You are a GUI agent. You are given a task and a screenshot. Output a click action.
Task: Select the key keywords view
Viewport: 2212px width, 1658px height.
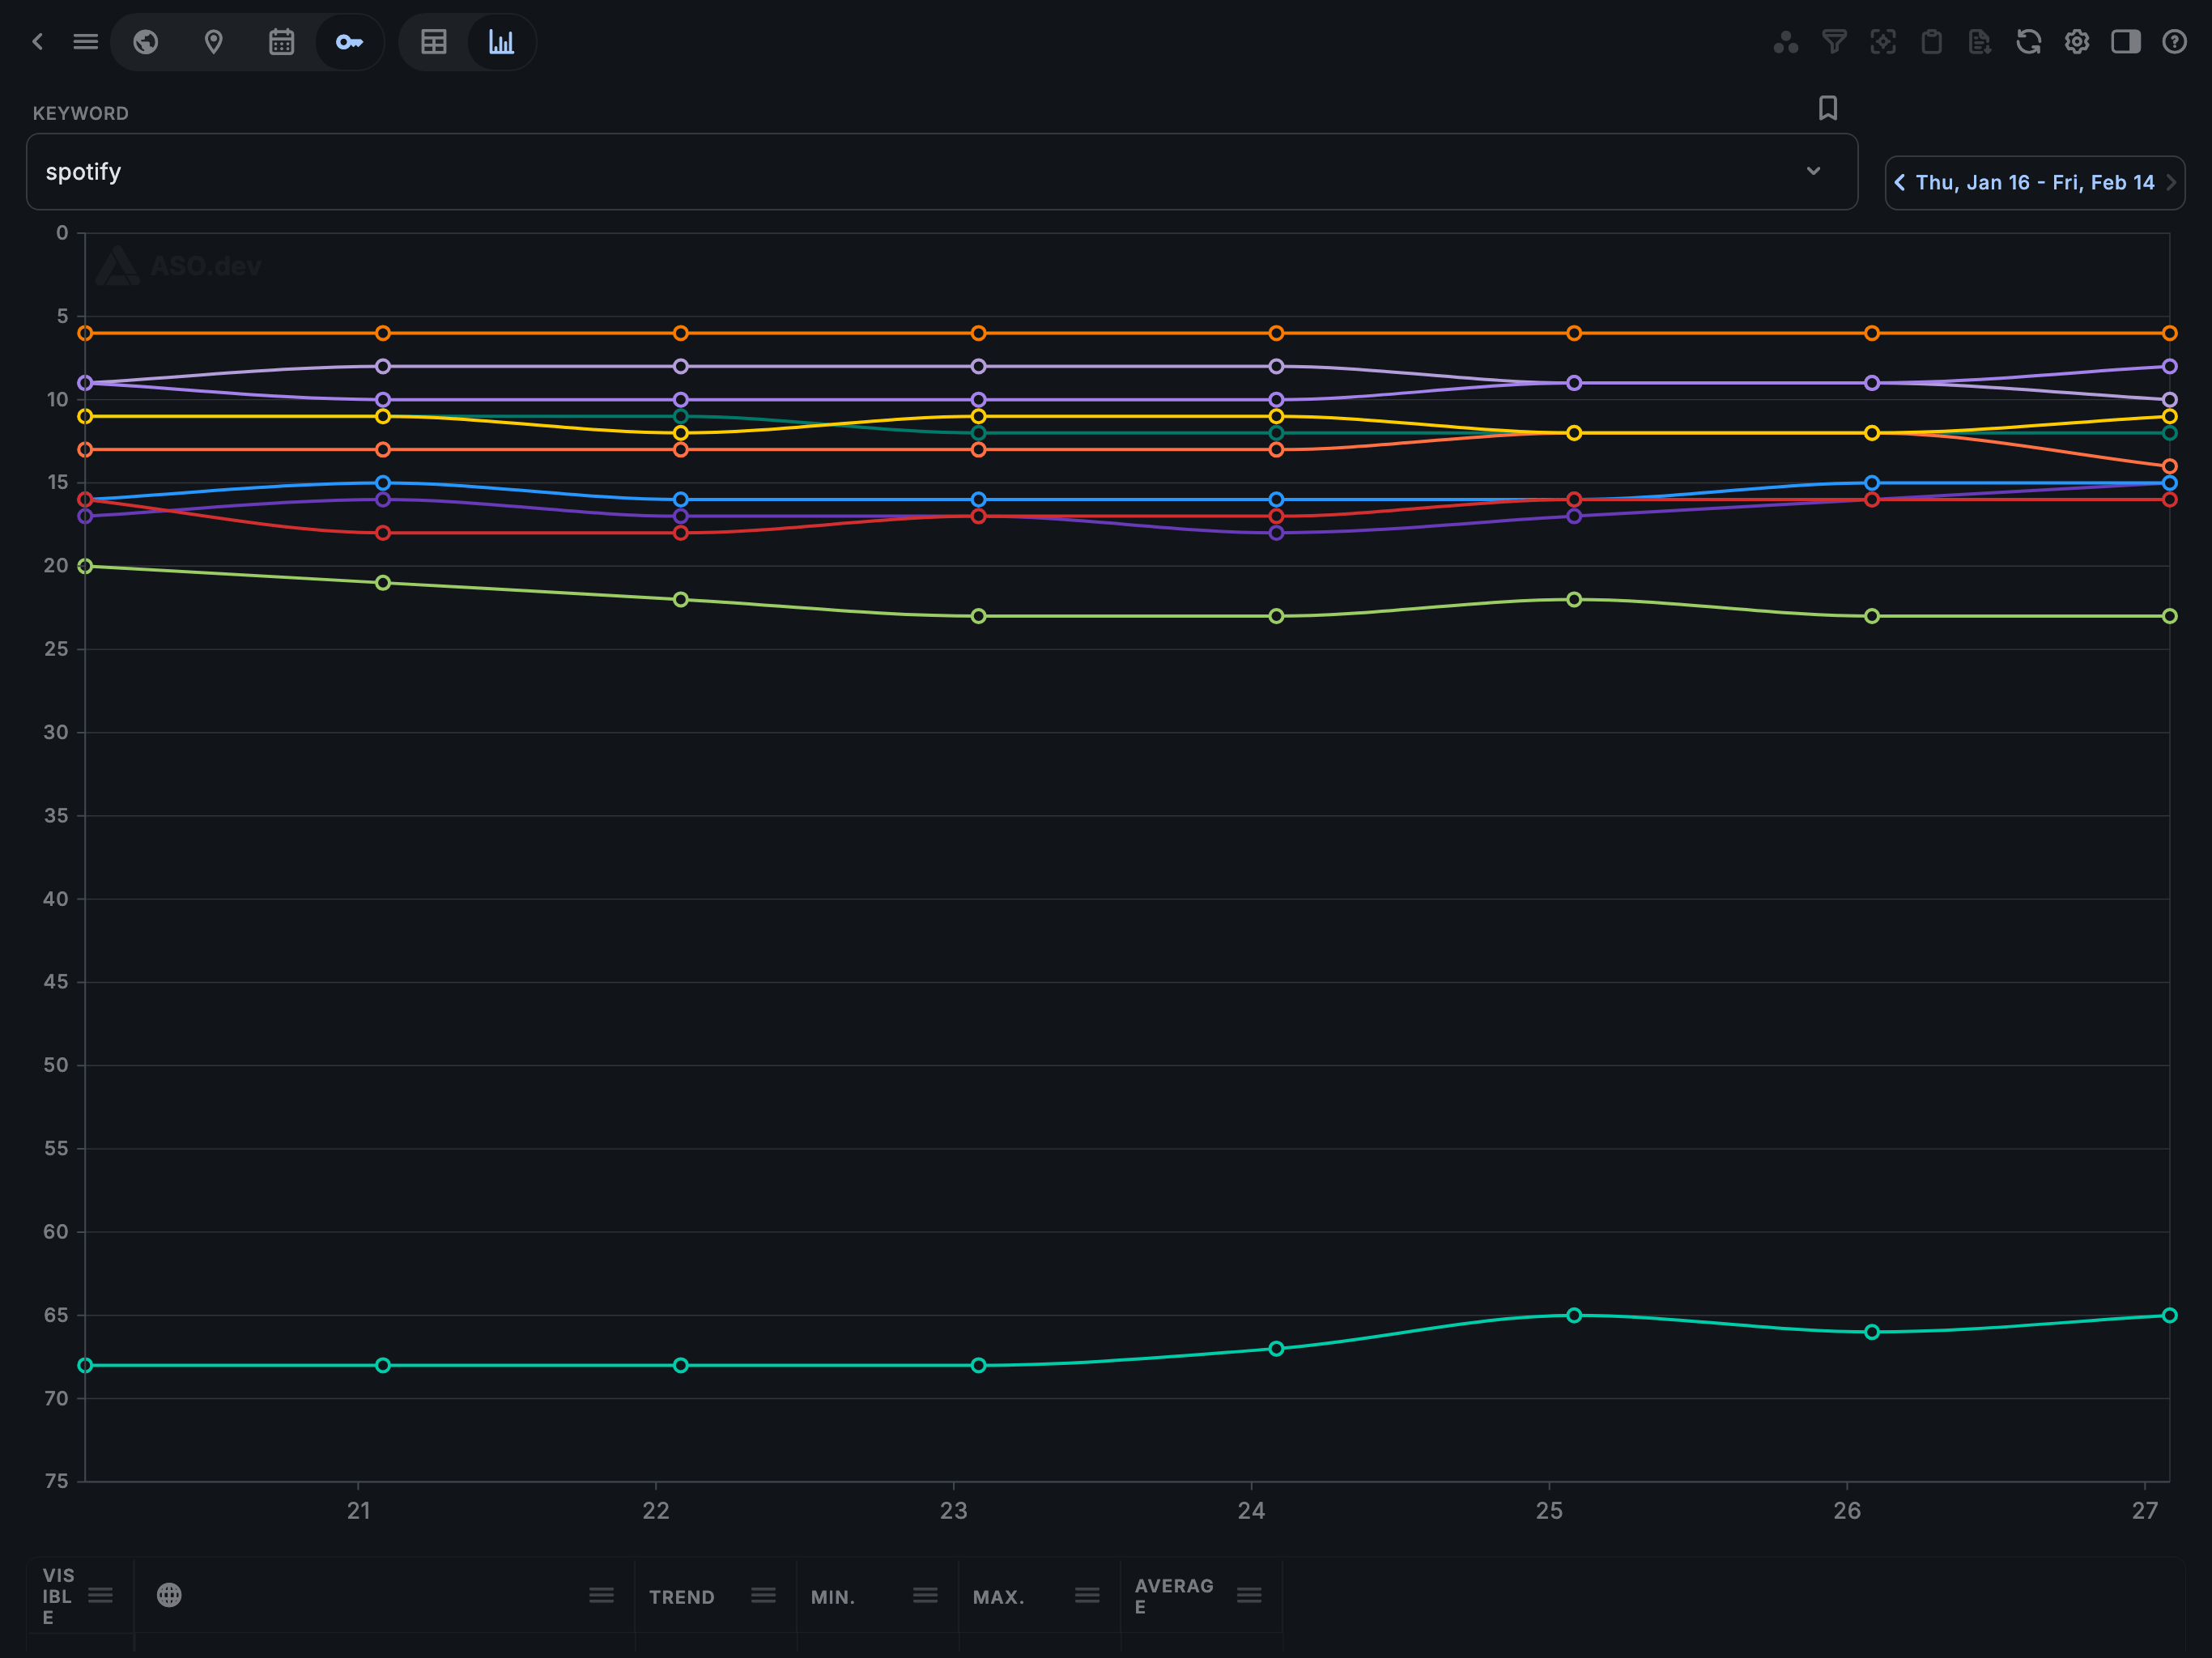349,42
